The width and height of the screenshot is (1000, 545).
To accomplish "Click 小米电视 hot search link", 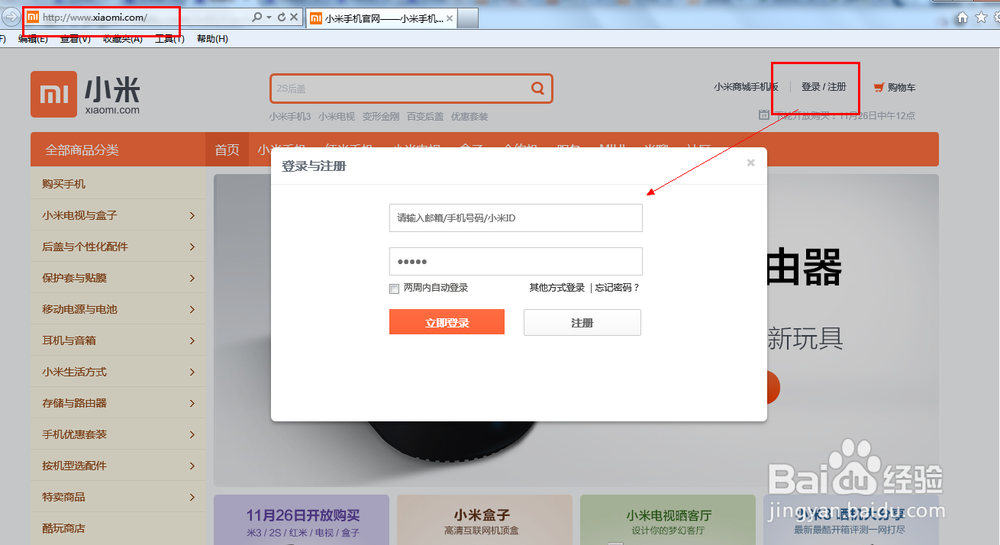I will 336,117.
